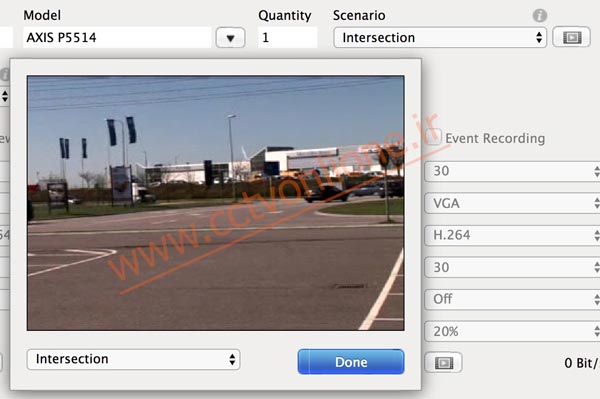
Task: Open the VGA resolution dropdown
Action: [512, 203]
